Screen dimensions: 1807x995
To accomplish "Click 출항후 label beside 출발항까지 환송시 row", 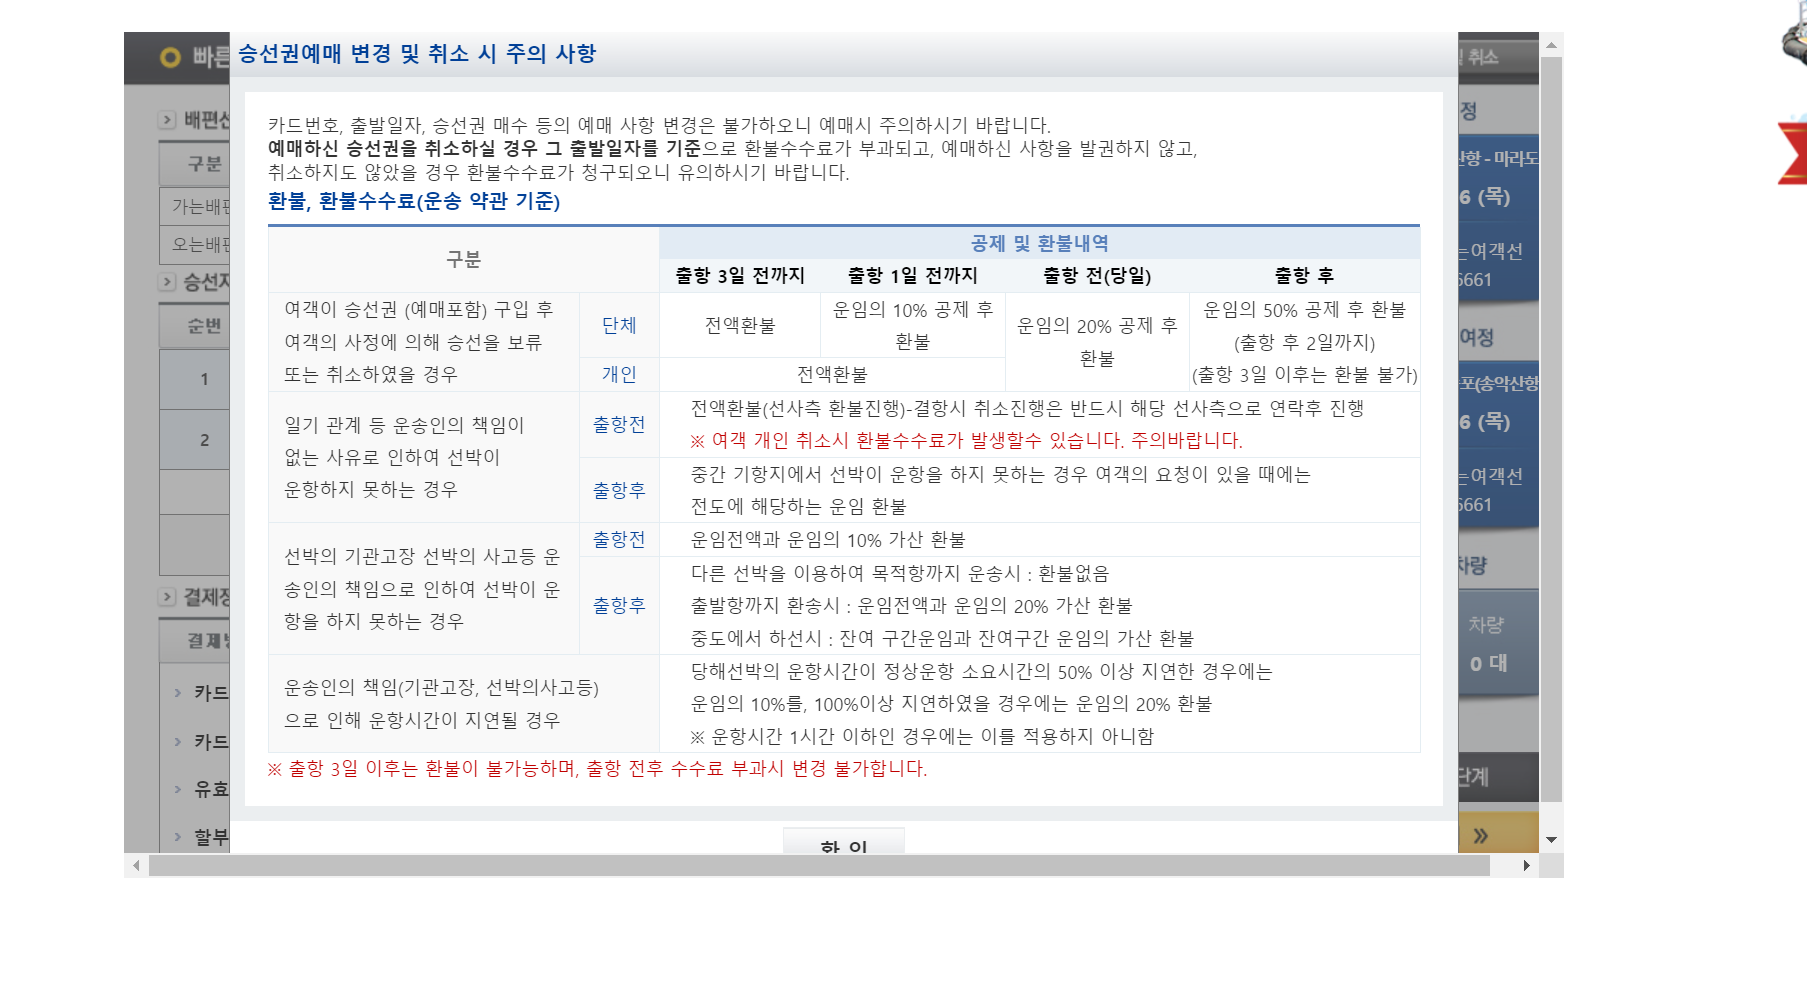I will click(619, 605).
